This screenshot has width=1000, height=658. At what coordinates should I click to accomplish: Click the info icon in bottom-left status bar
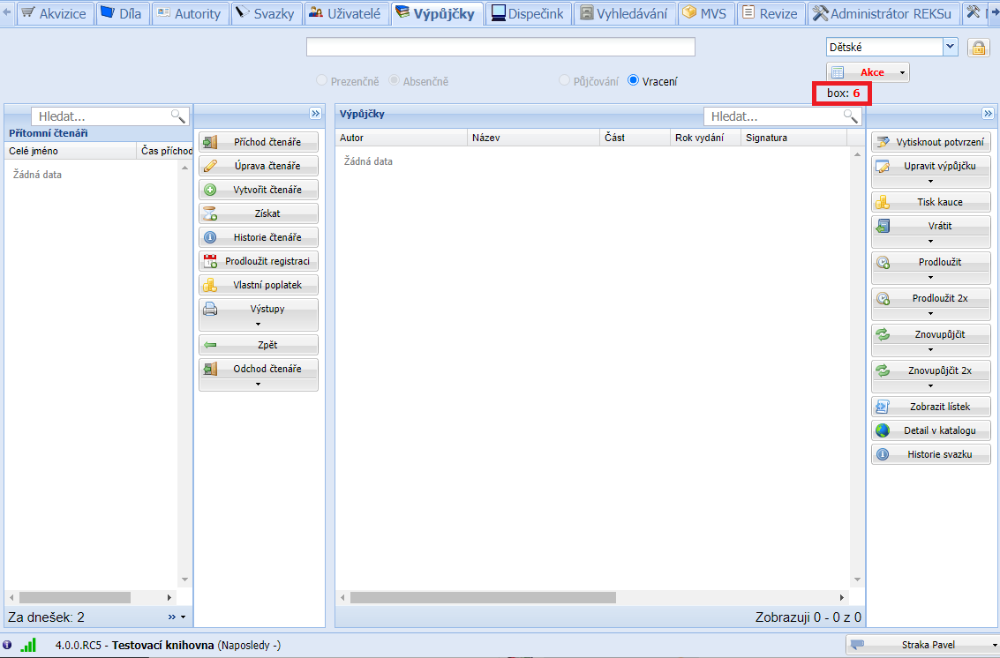pyautogui.click(x=8, y=646)
